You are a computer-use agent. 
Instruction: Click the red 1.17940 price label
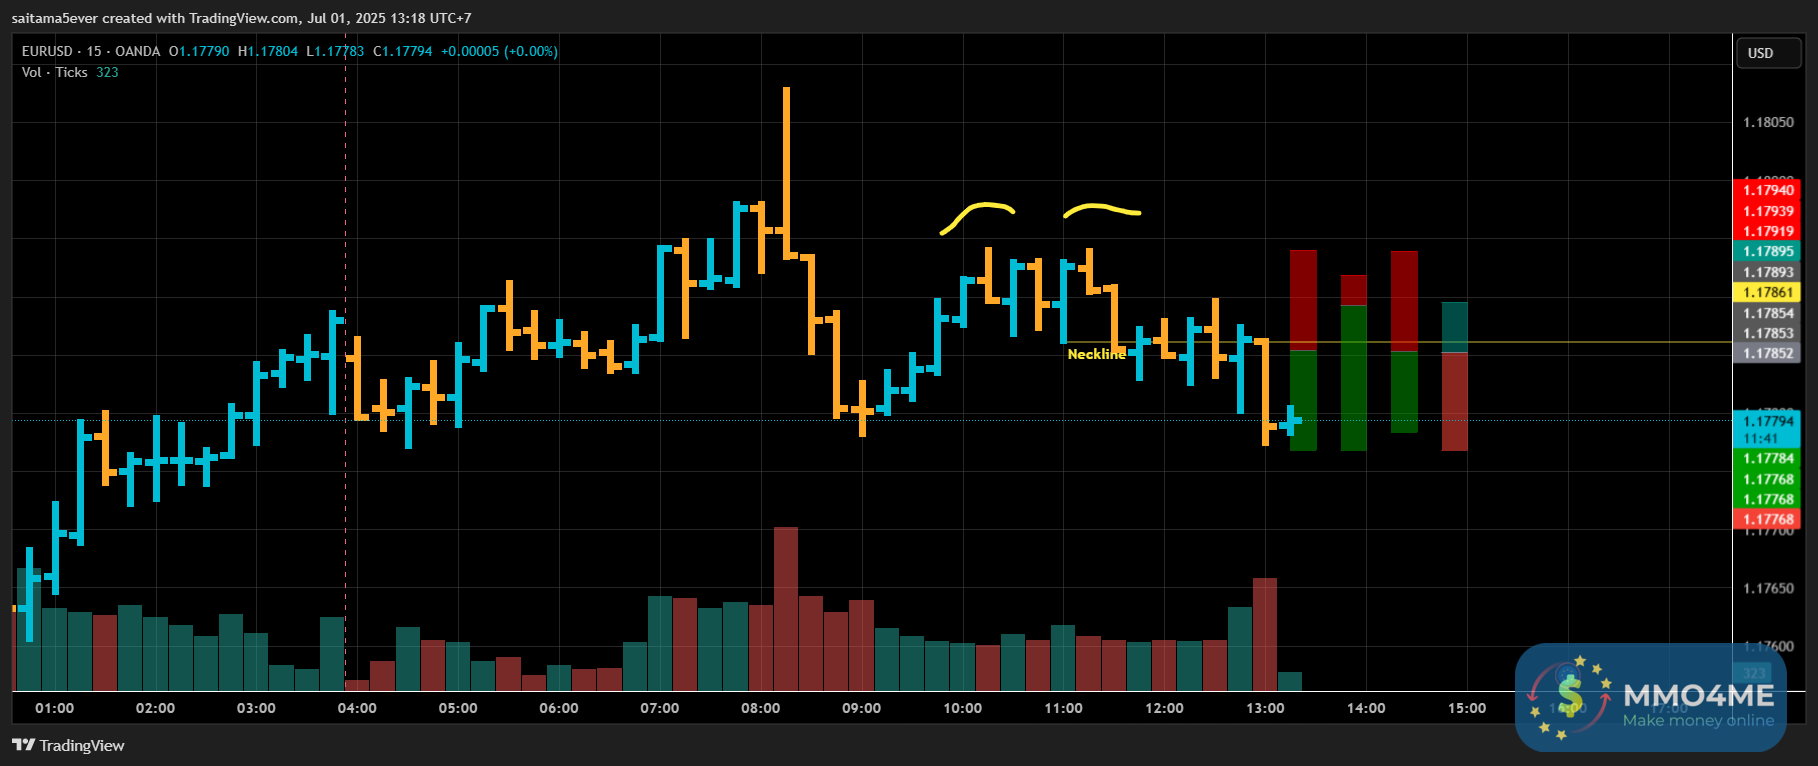tap(1768, 190)
